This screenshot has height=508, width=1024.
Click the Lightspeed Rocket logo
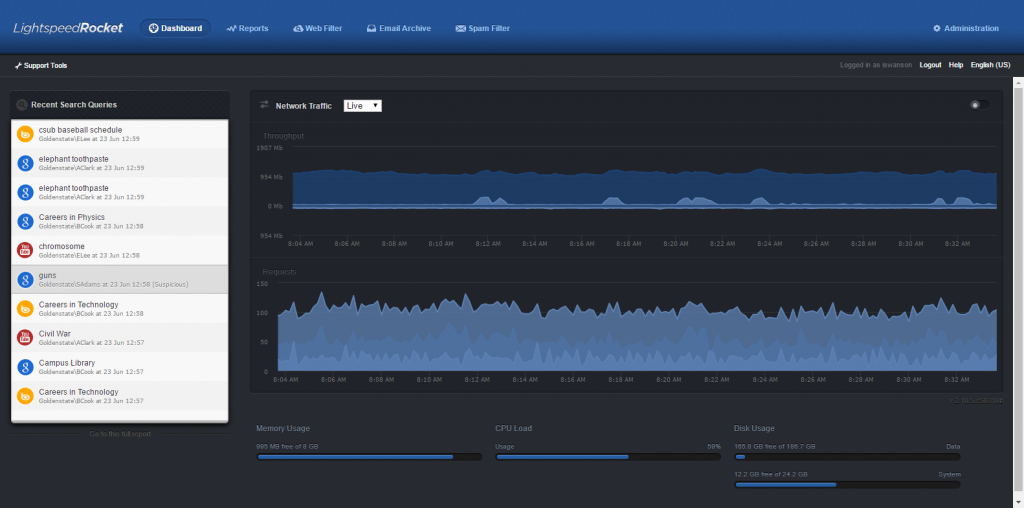pyautogui.click(x=68, y=28)
